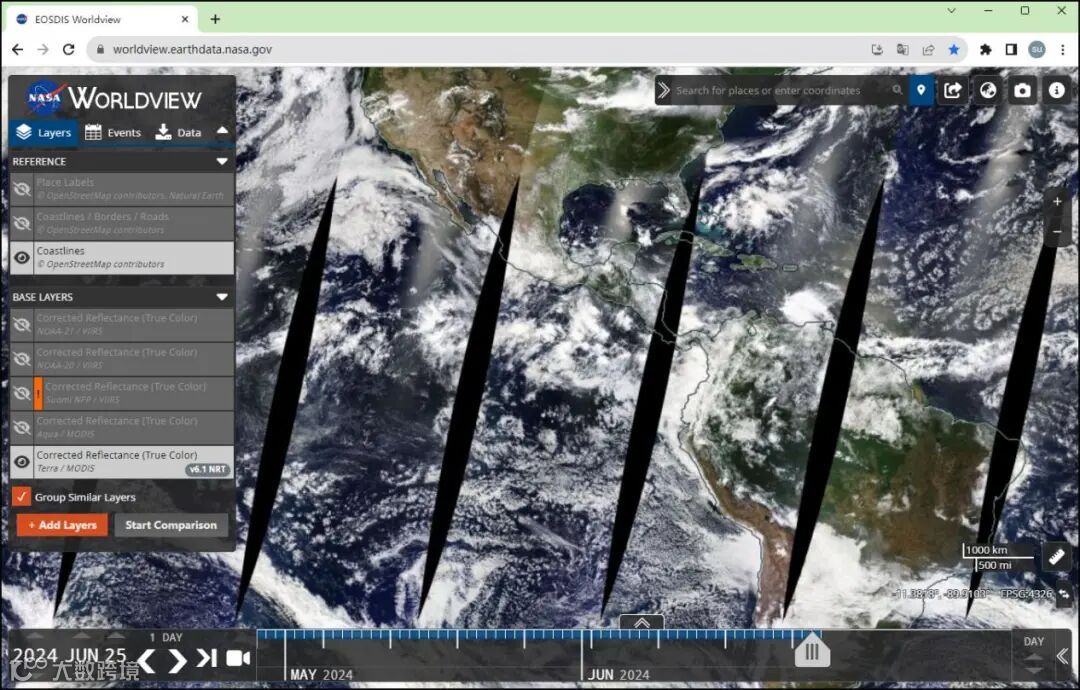Show the Aqua MODIS reflectance layer

pyautogui.click(x=22, y=428)
